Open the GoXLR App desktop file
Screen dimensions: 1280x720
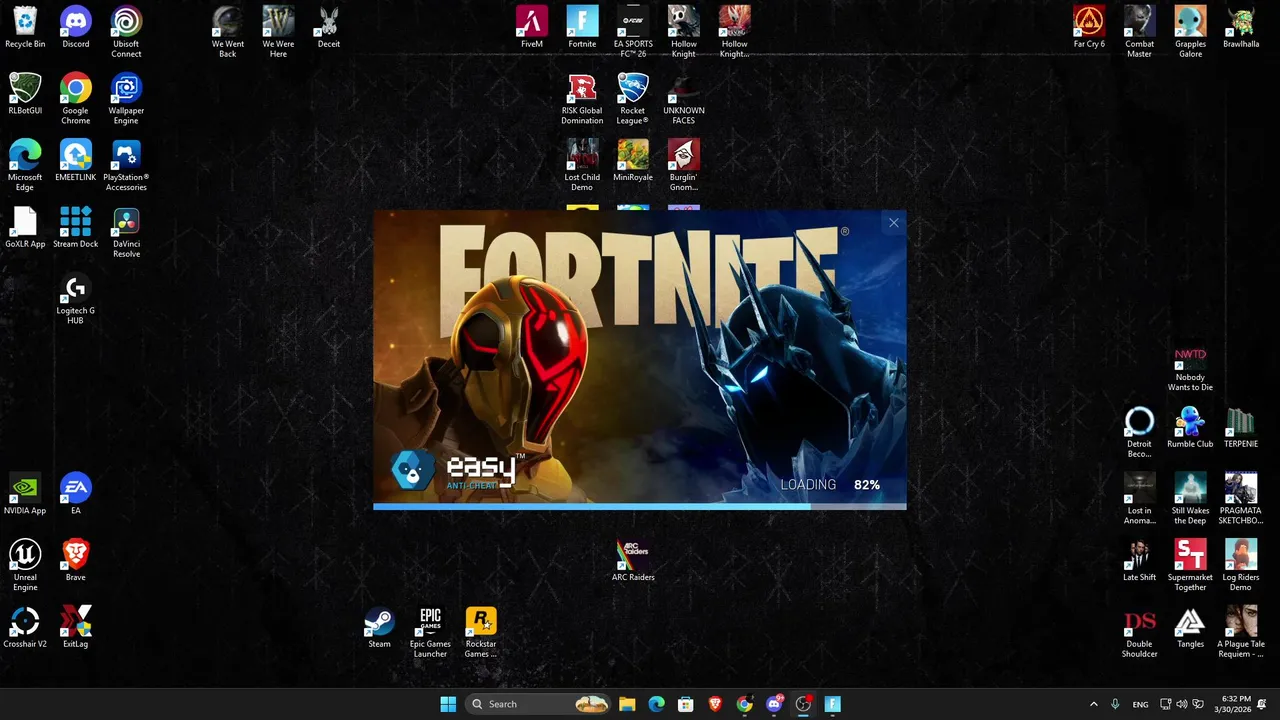[x=25, y=227]
